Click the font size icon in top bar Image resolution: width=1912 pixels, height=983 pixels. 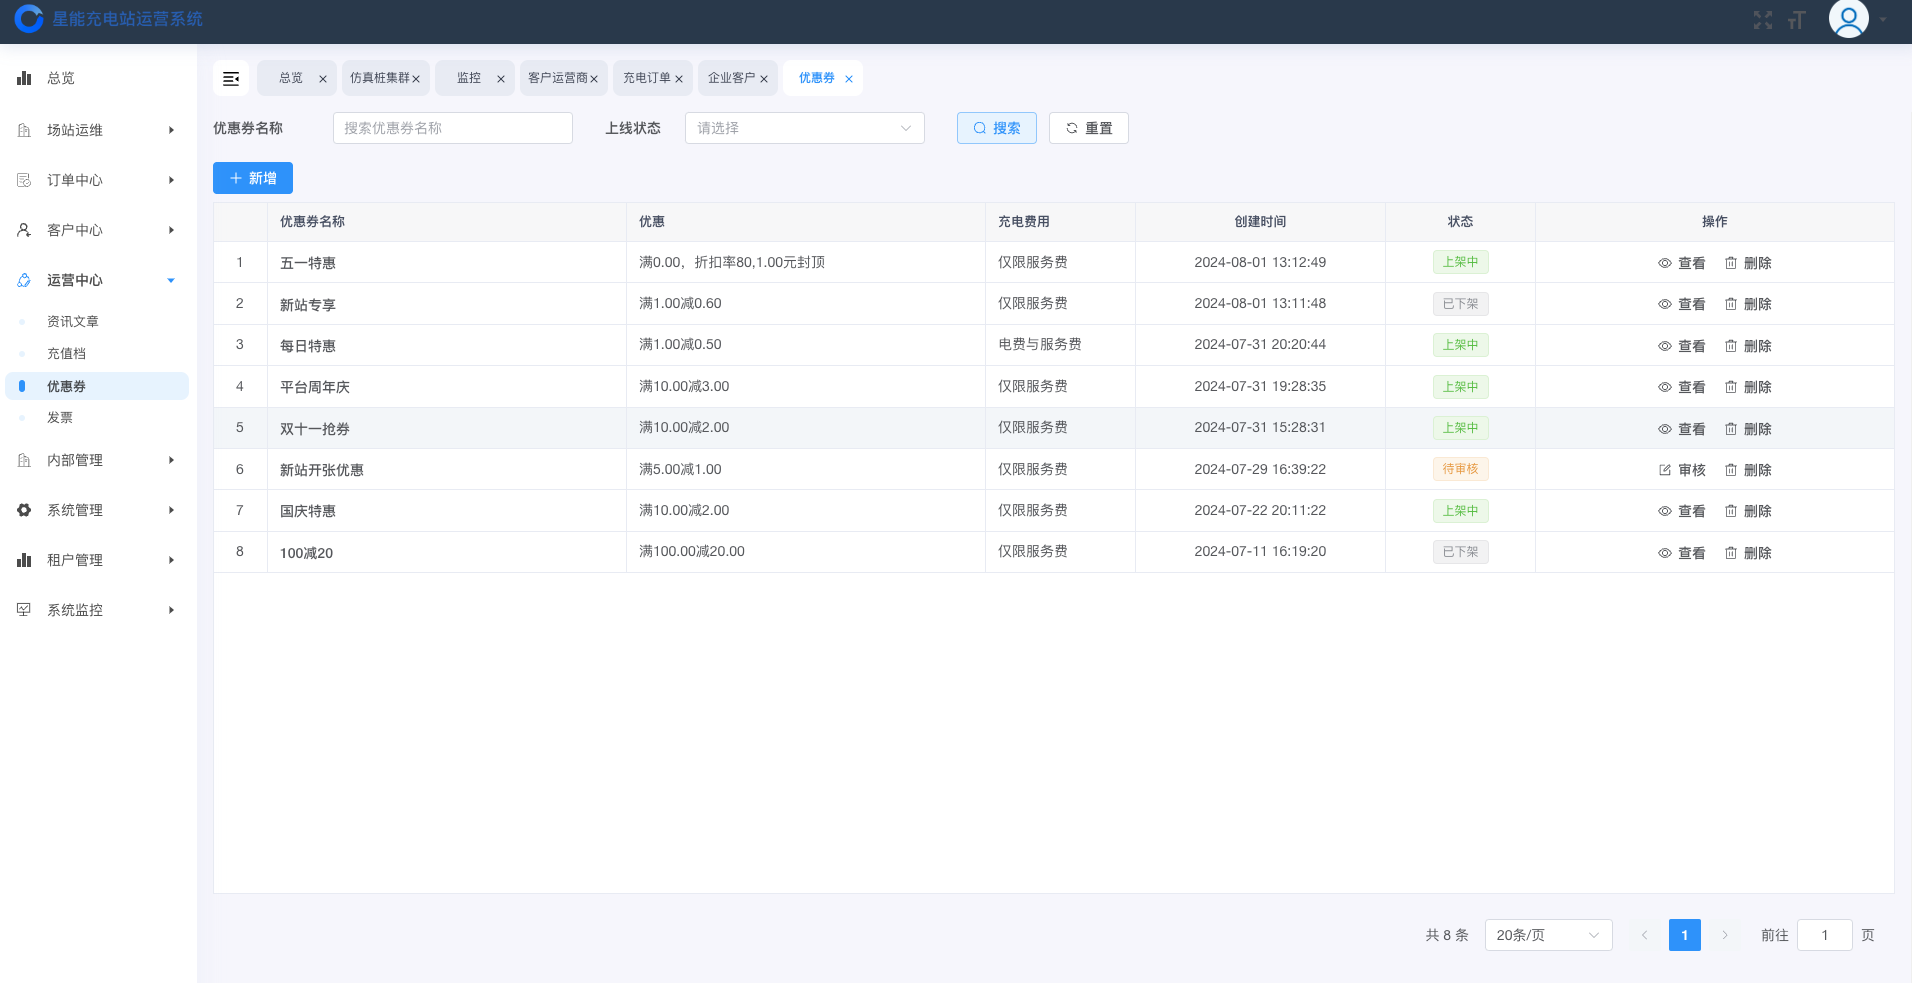point(1797,20)
